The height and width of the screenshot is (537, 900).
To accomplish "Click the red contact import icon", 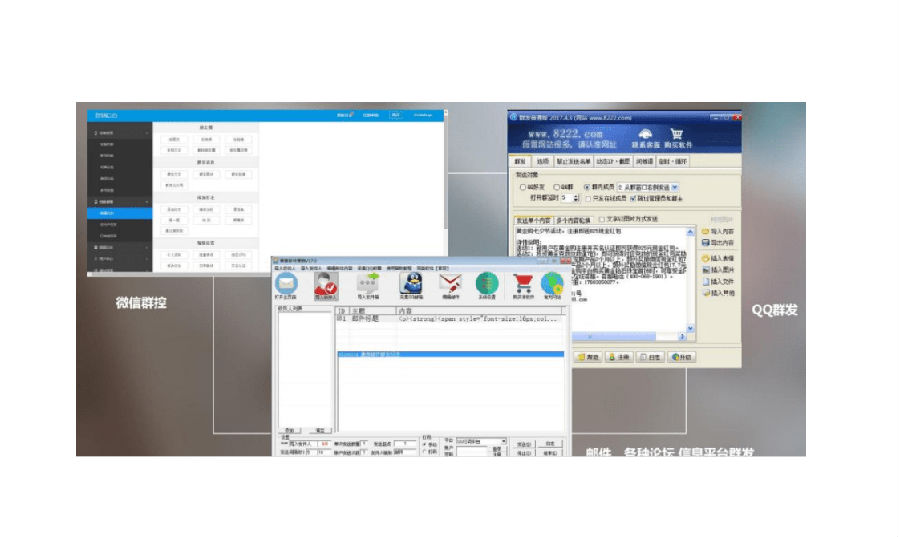I will (x=327, y=284).
